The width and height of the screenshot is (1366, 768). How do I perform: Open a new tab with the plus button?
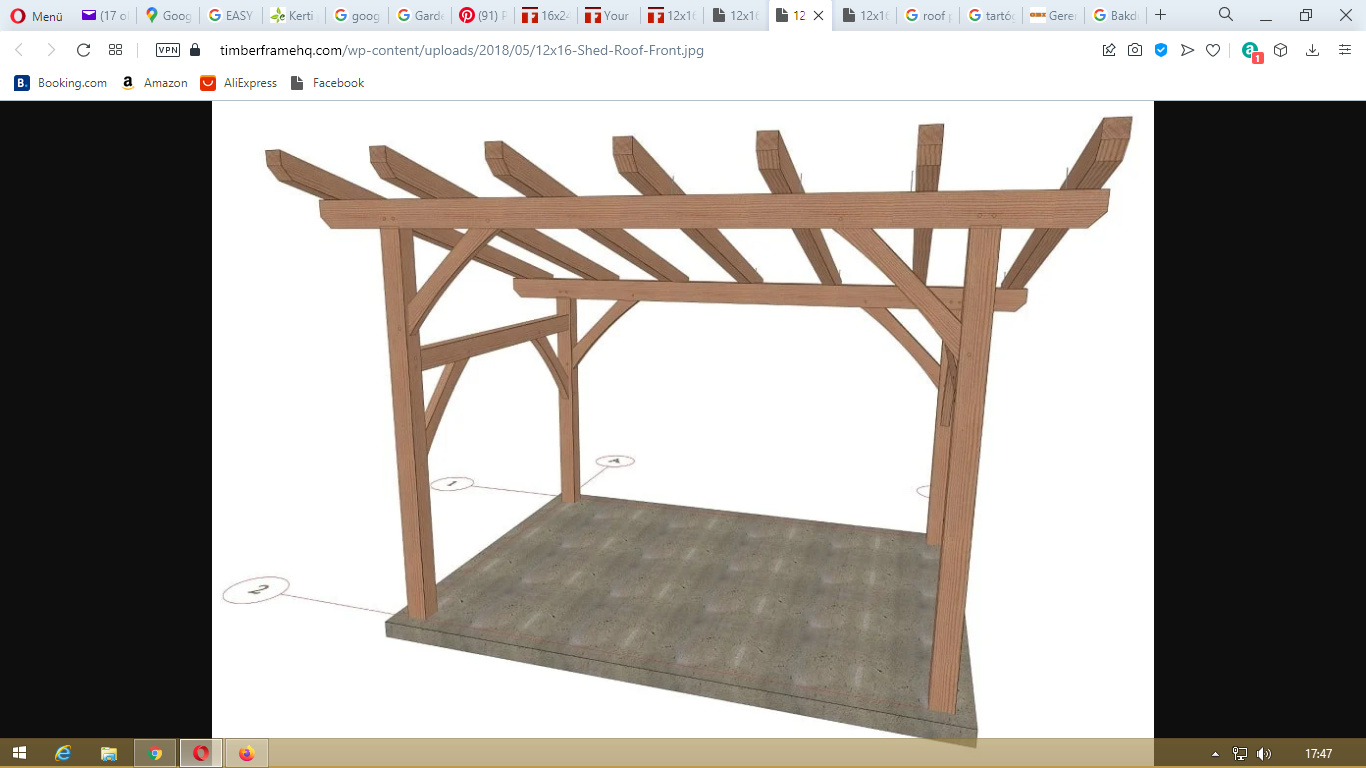[x=1160, y=15]
